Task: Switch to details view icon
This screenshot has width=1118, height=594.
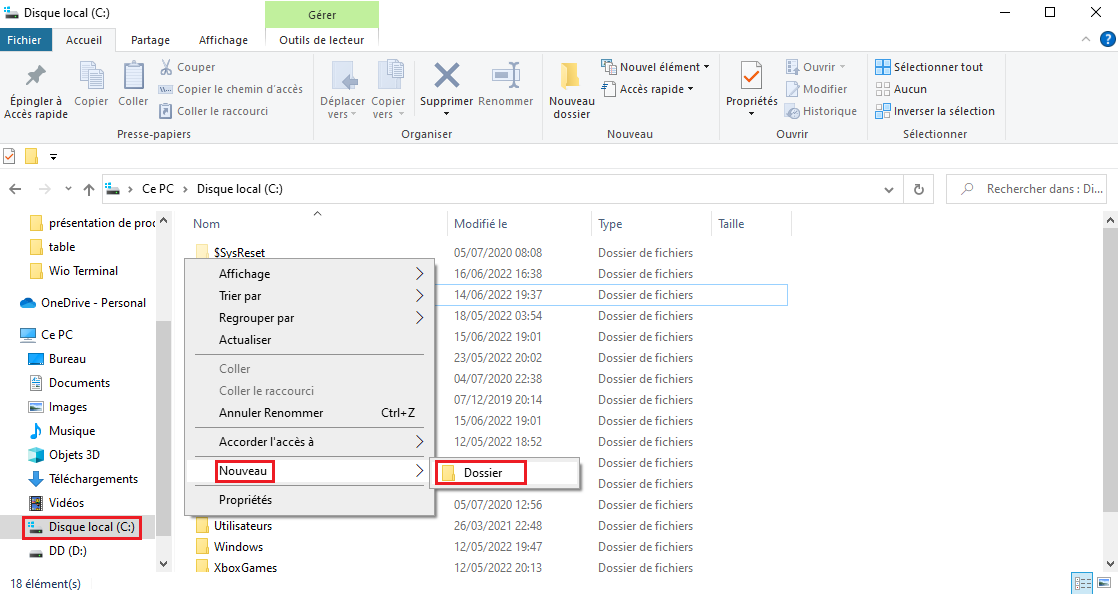Action: pyautogui.click(x=1082, y=583)
